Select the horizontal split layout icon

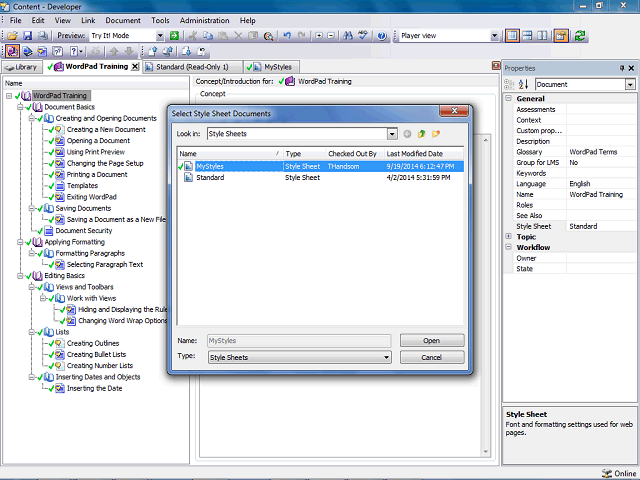pyautogui.click(x=527, y=36)
